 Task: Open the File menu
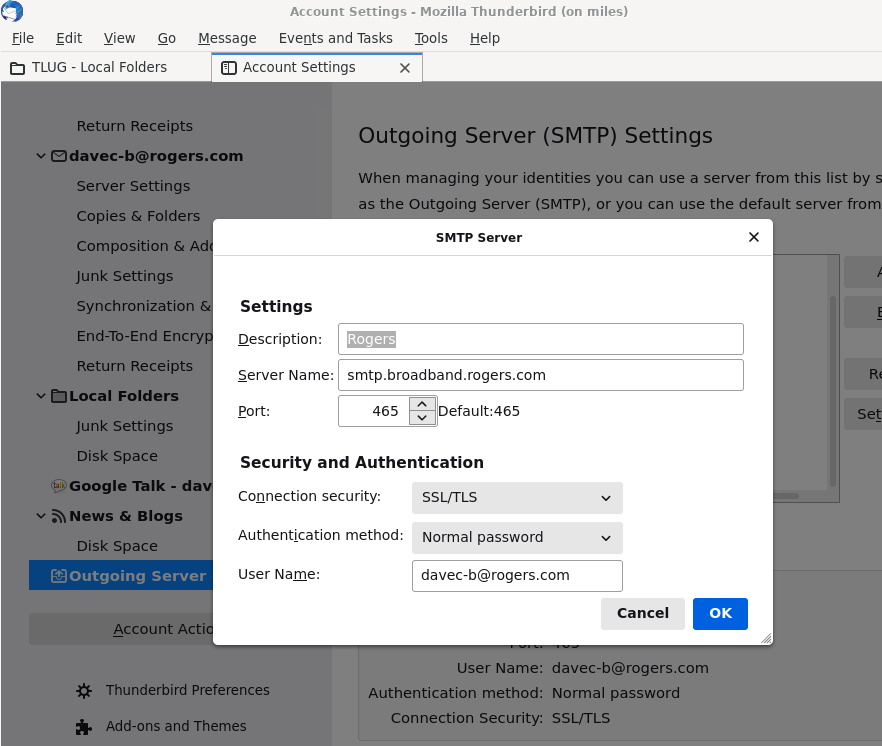[x=23, y=38]
